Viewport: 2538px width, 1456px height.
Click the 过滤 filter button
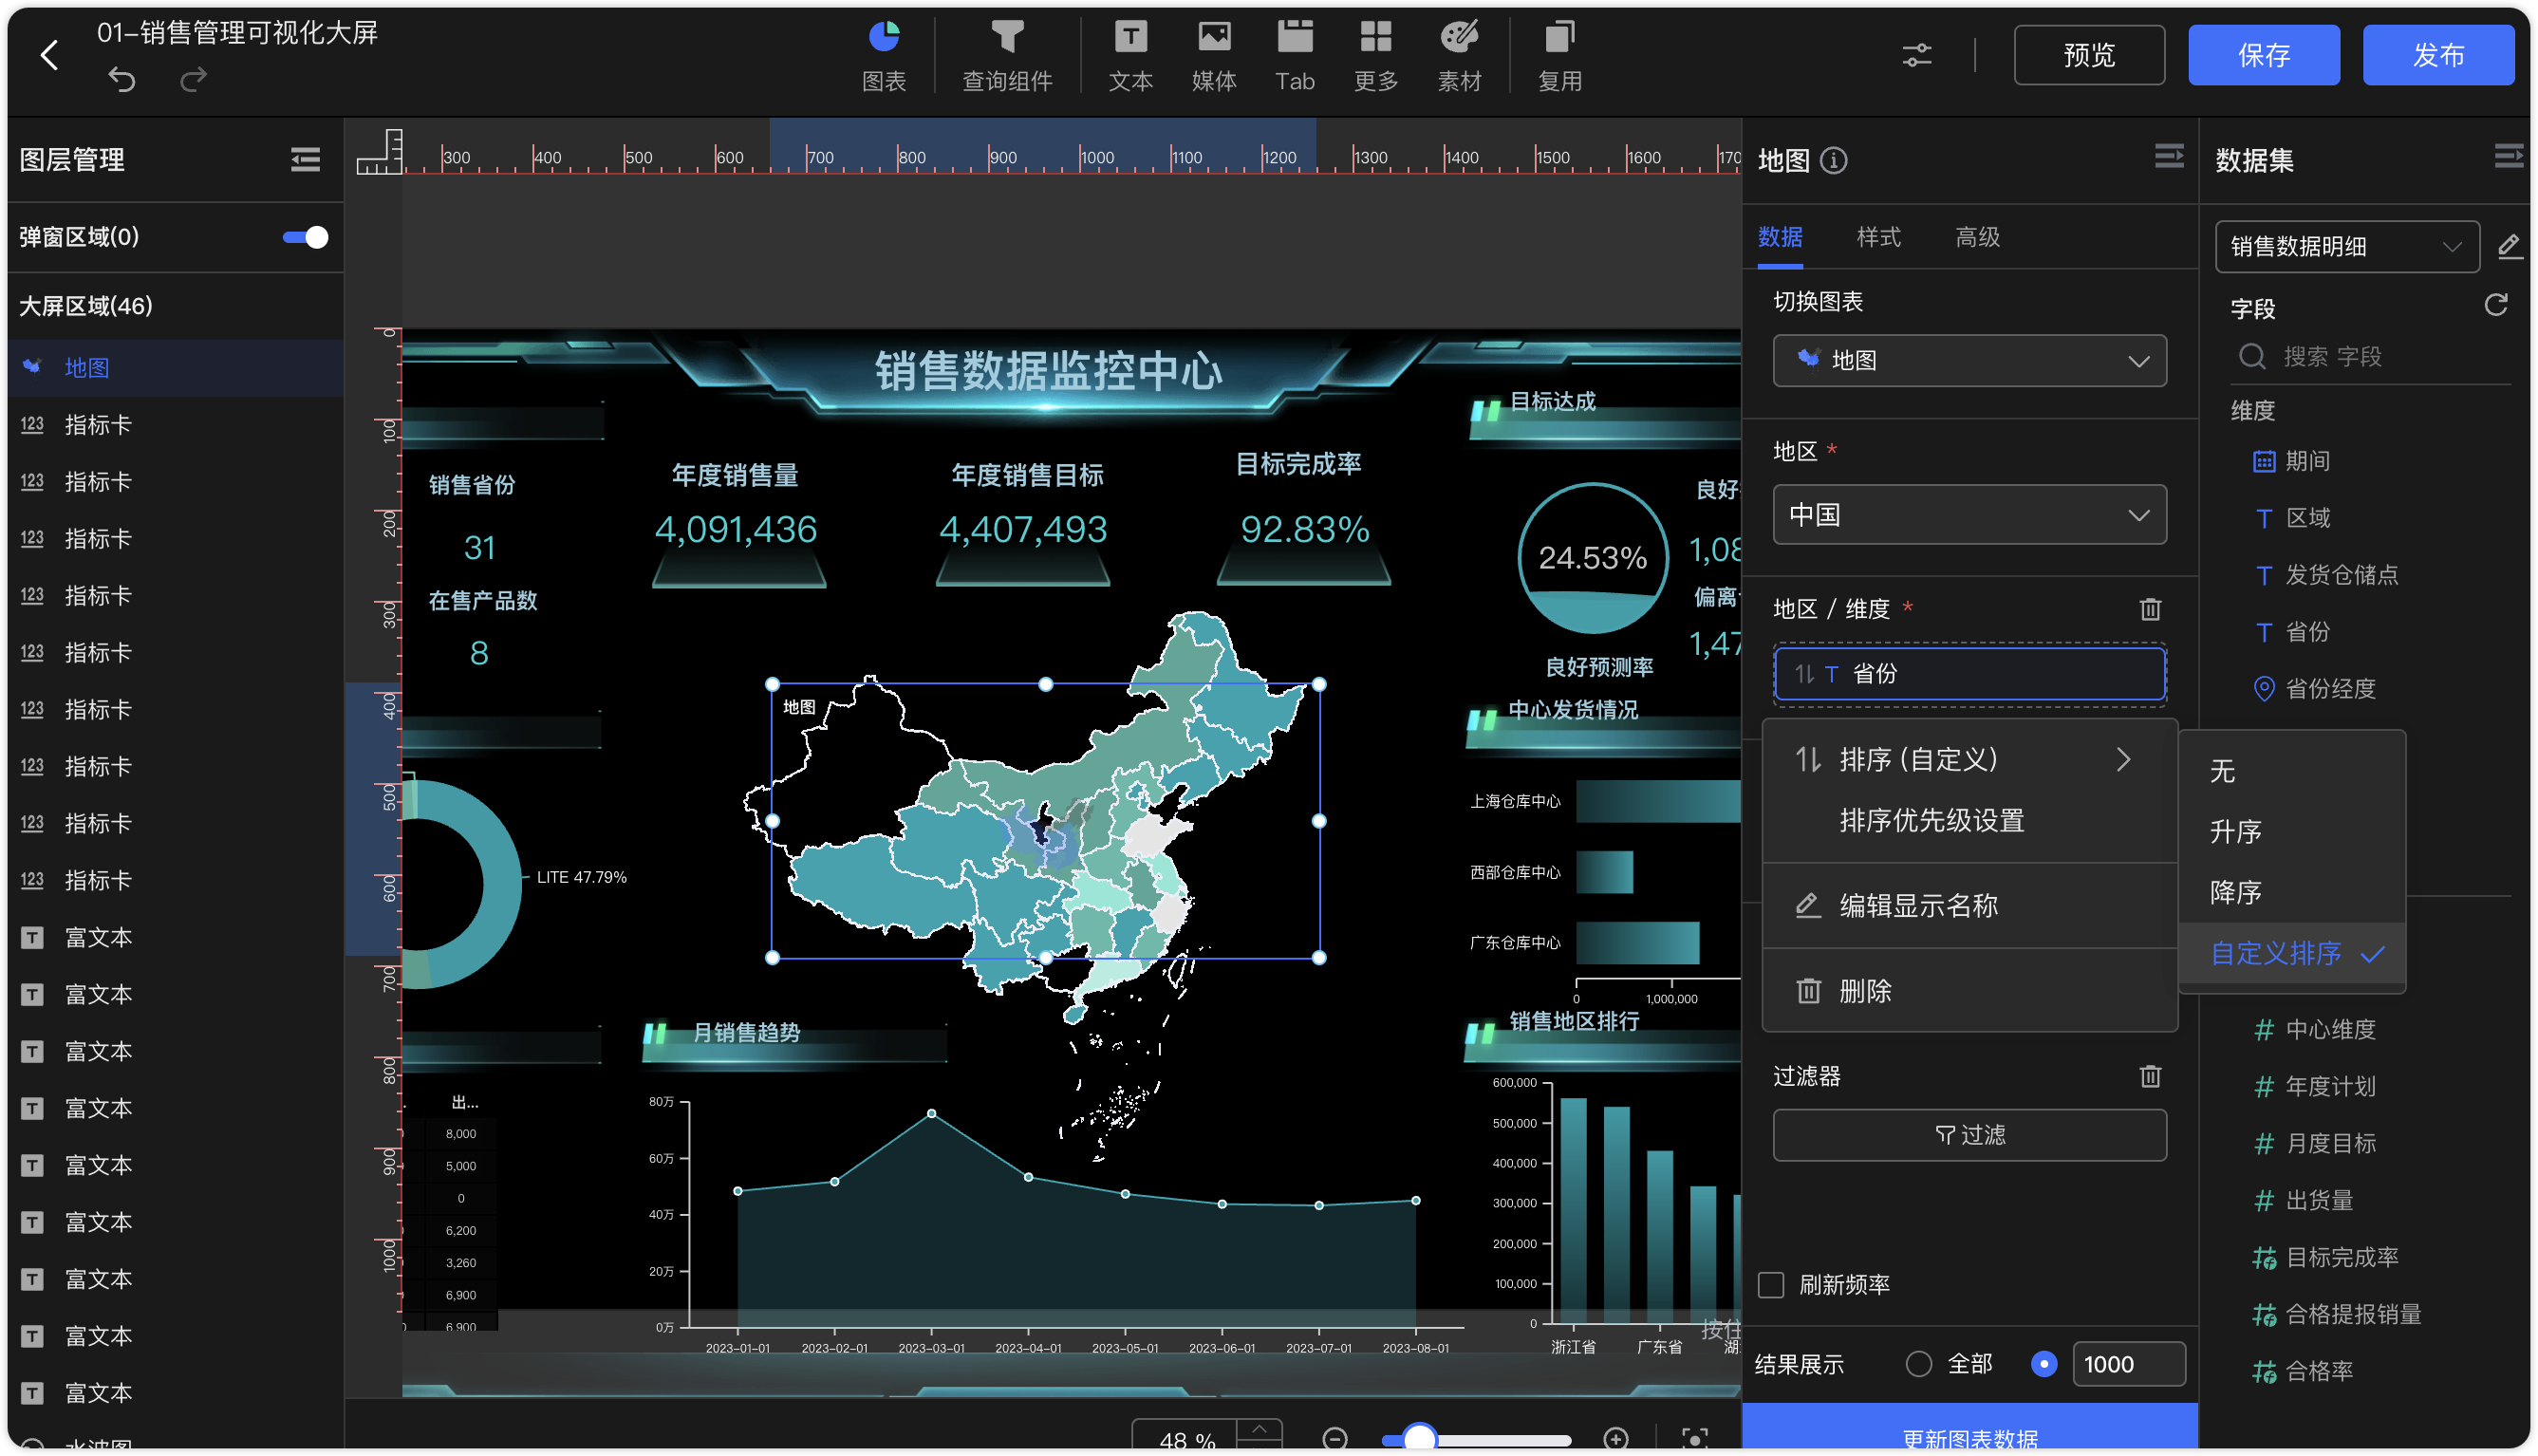[1969, 1135]
